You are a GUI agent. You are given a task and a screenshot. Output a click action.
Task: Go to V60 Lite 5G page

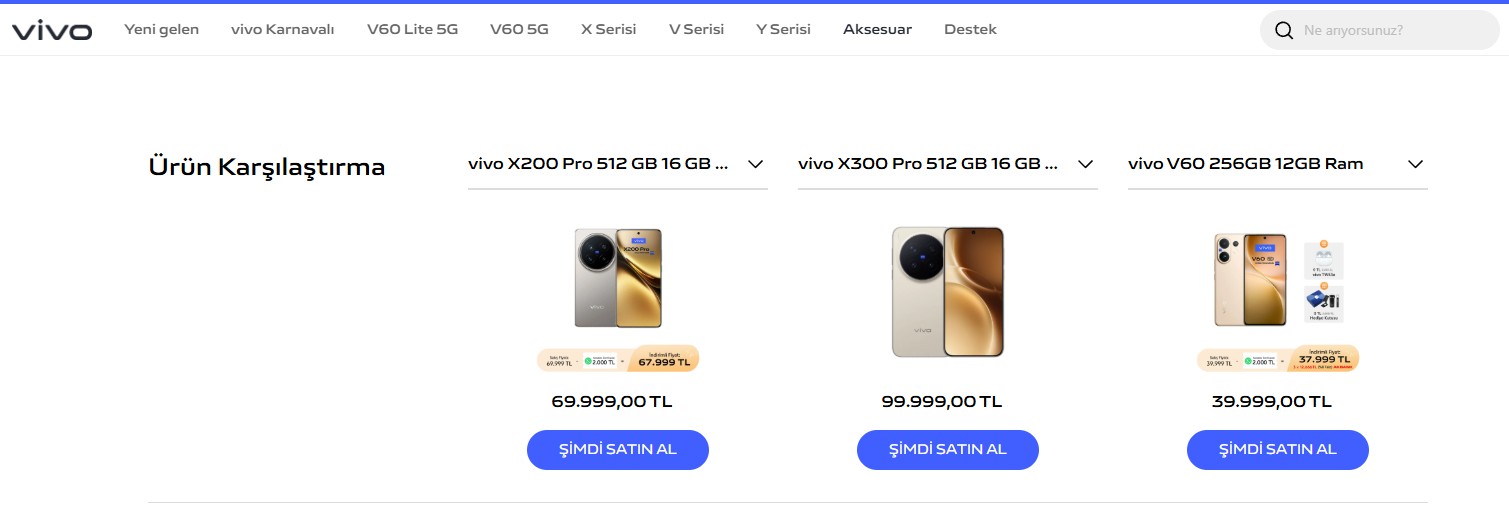pos(412,29)
